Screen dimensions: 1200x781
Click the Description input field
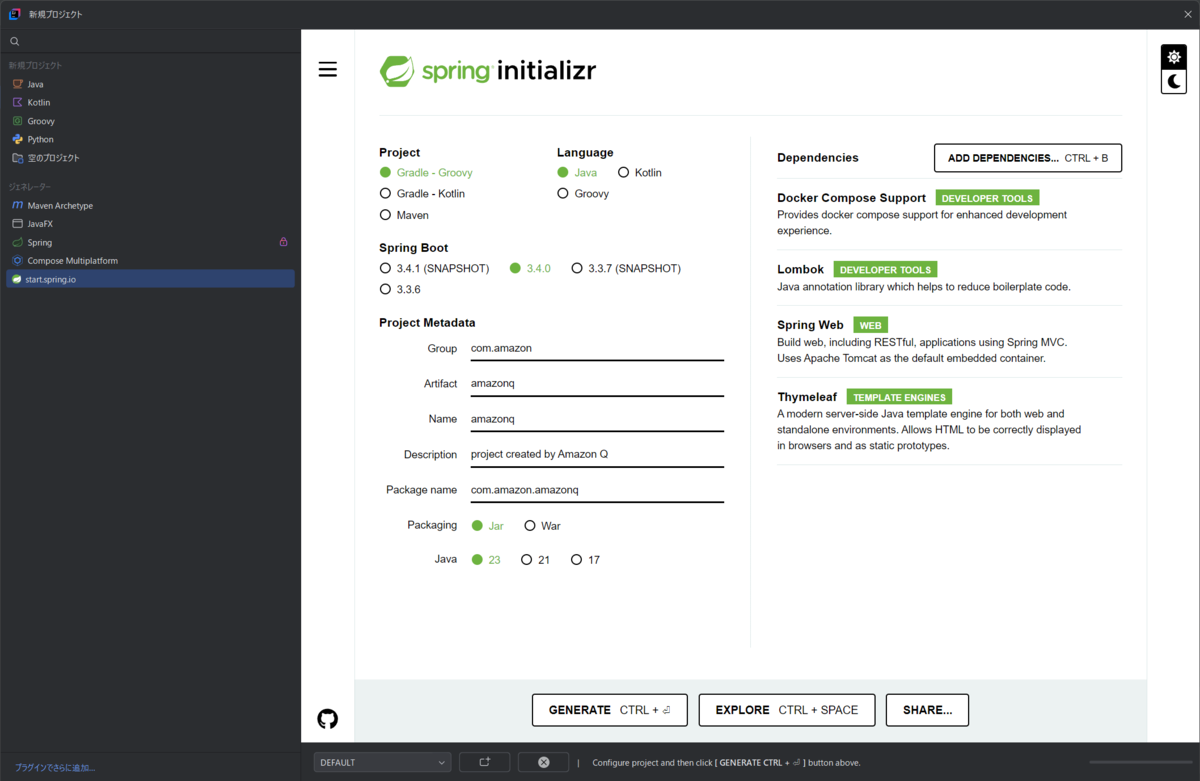[597, 454]
